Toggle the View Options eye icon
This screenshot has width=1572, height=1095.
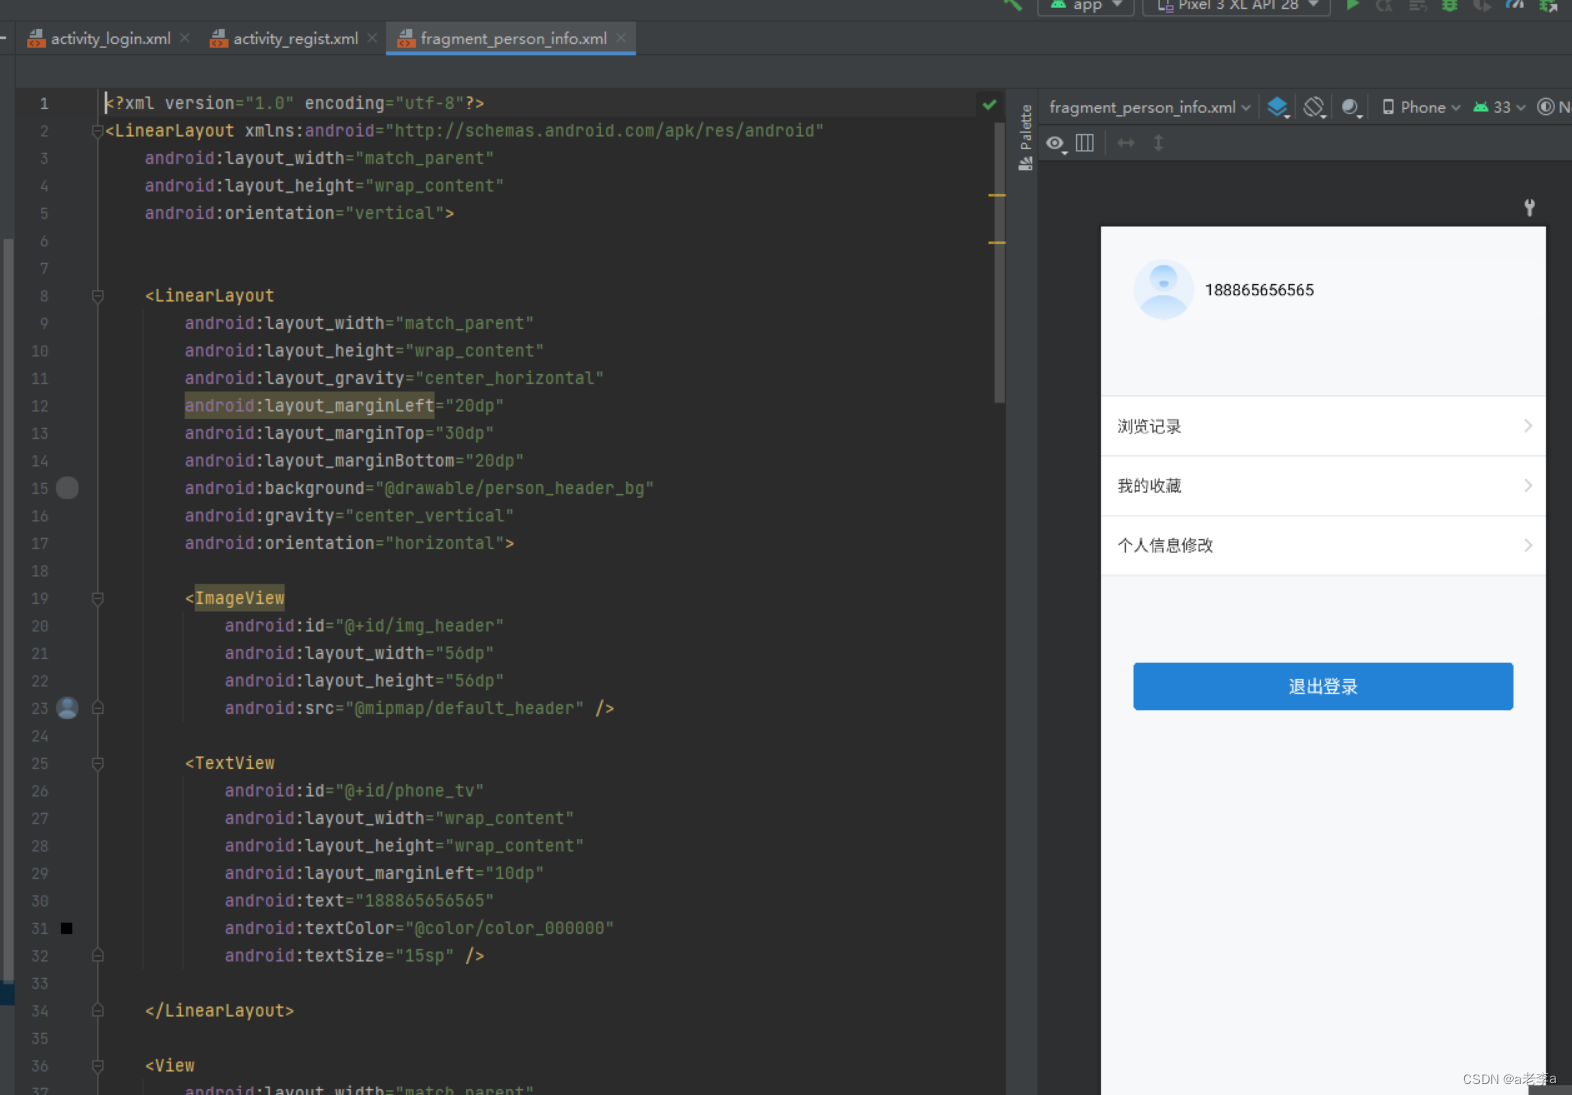tap(1055, 143)
